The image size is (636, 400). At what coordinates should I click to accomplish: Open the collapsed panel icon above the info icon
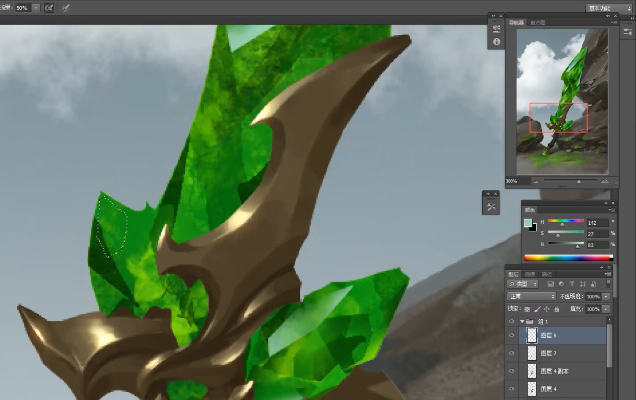click(497, 28)
